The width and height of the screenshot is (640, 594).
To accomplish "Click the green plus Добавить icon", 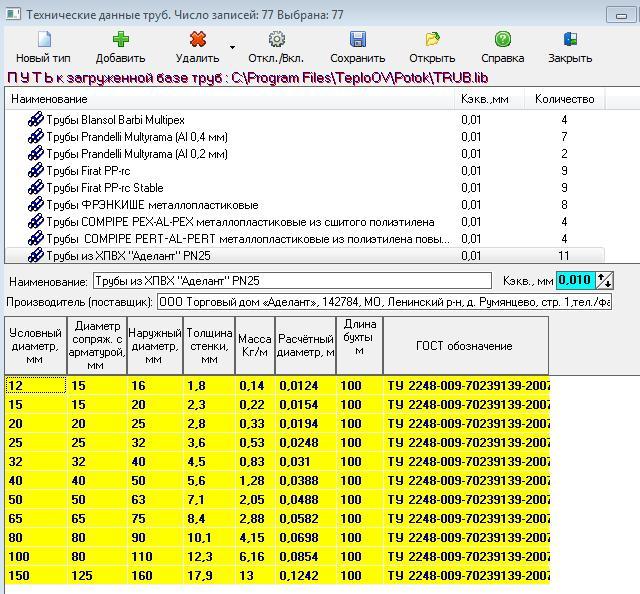I will (120, 40).
